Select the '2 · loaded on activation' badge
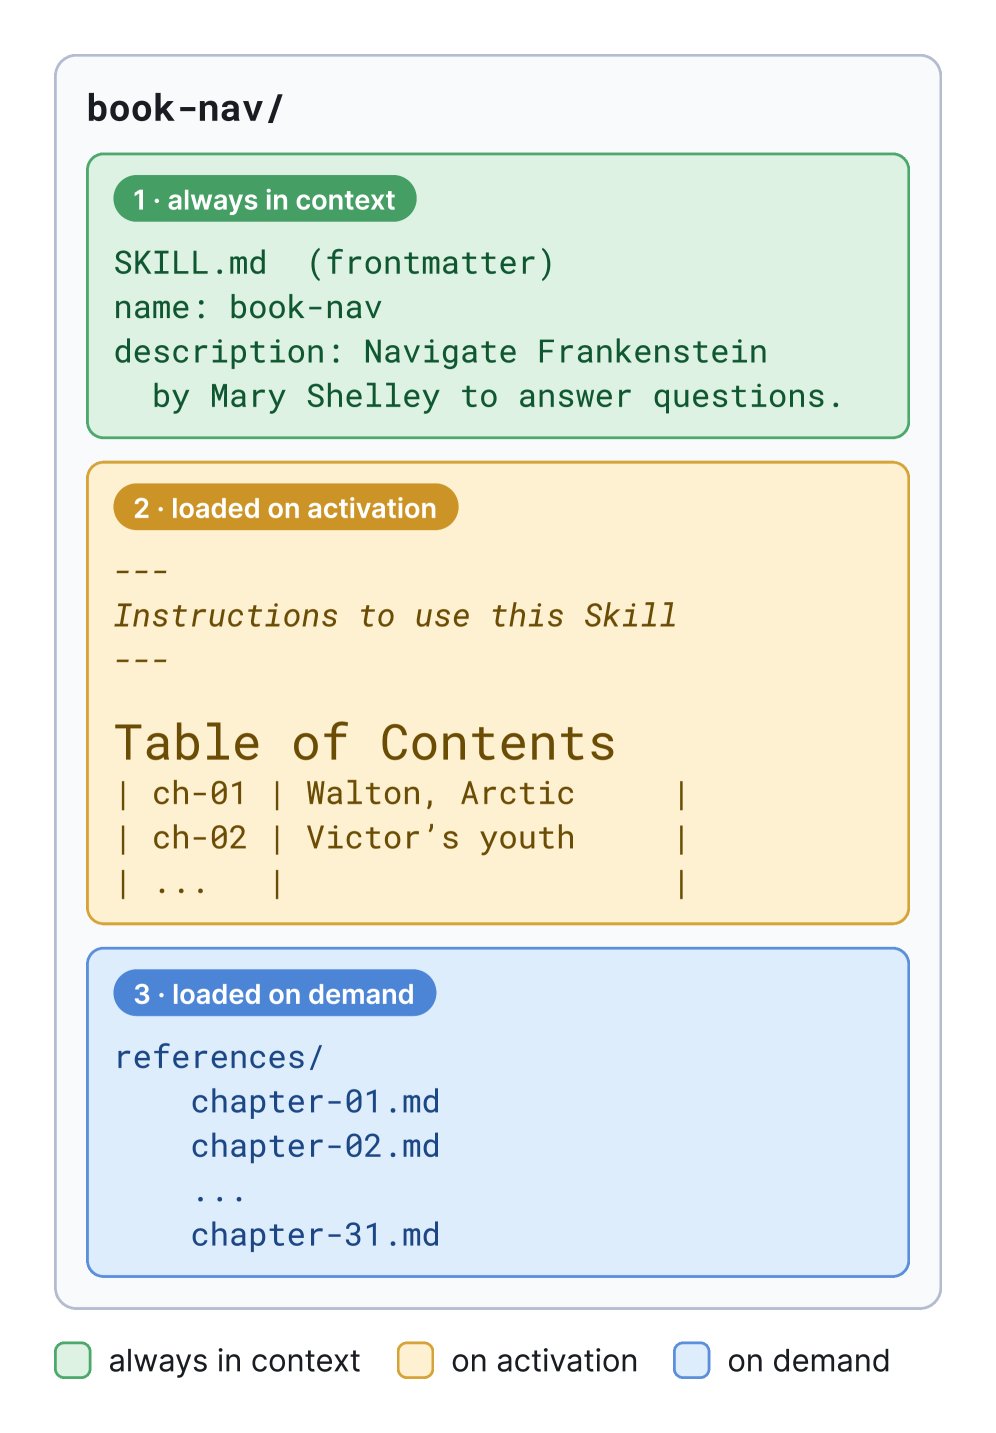 pyautogui.click(x=286, y=508)
